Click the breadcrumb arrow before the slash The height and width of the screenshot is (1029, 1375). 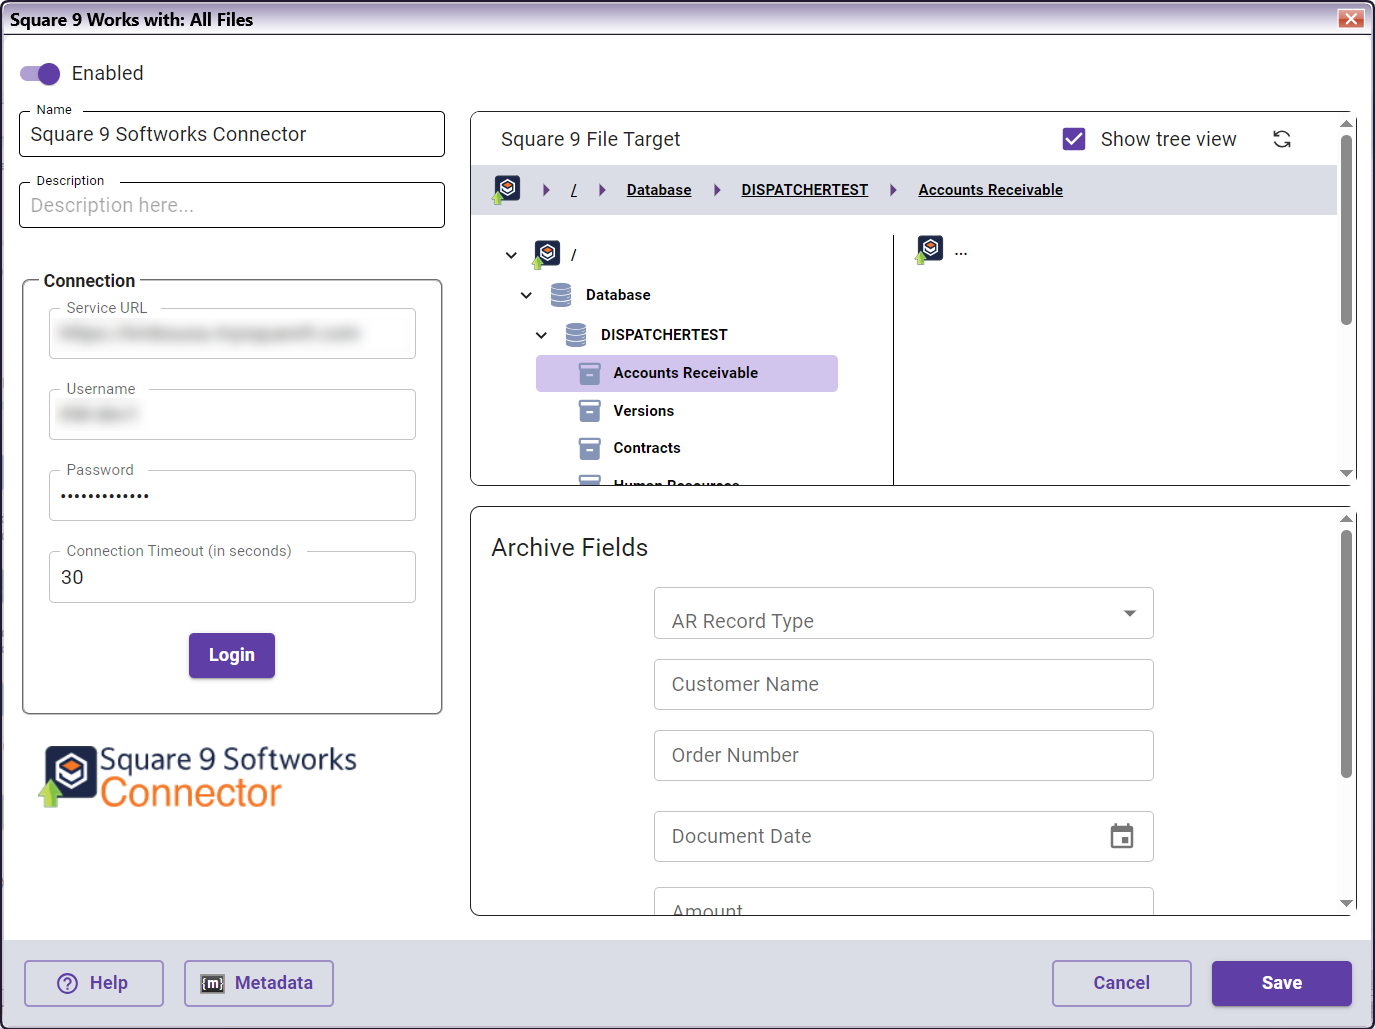(x=546, y=190)
